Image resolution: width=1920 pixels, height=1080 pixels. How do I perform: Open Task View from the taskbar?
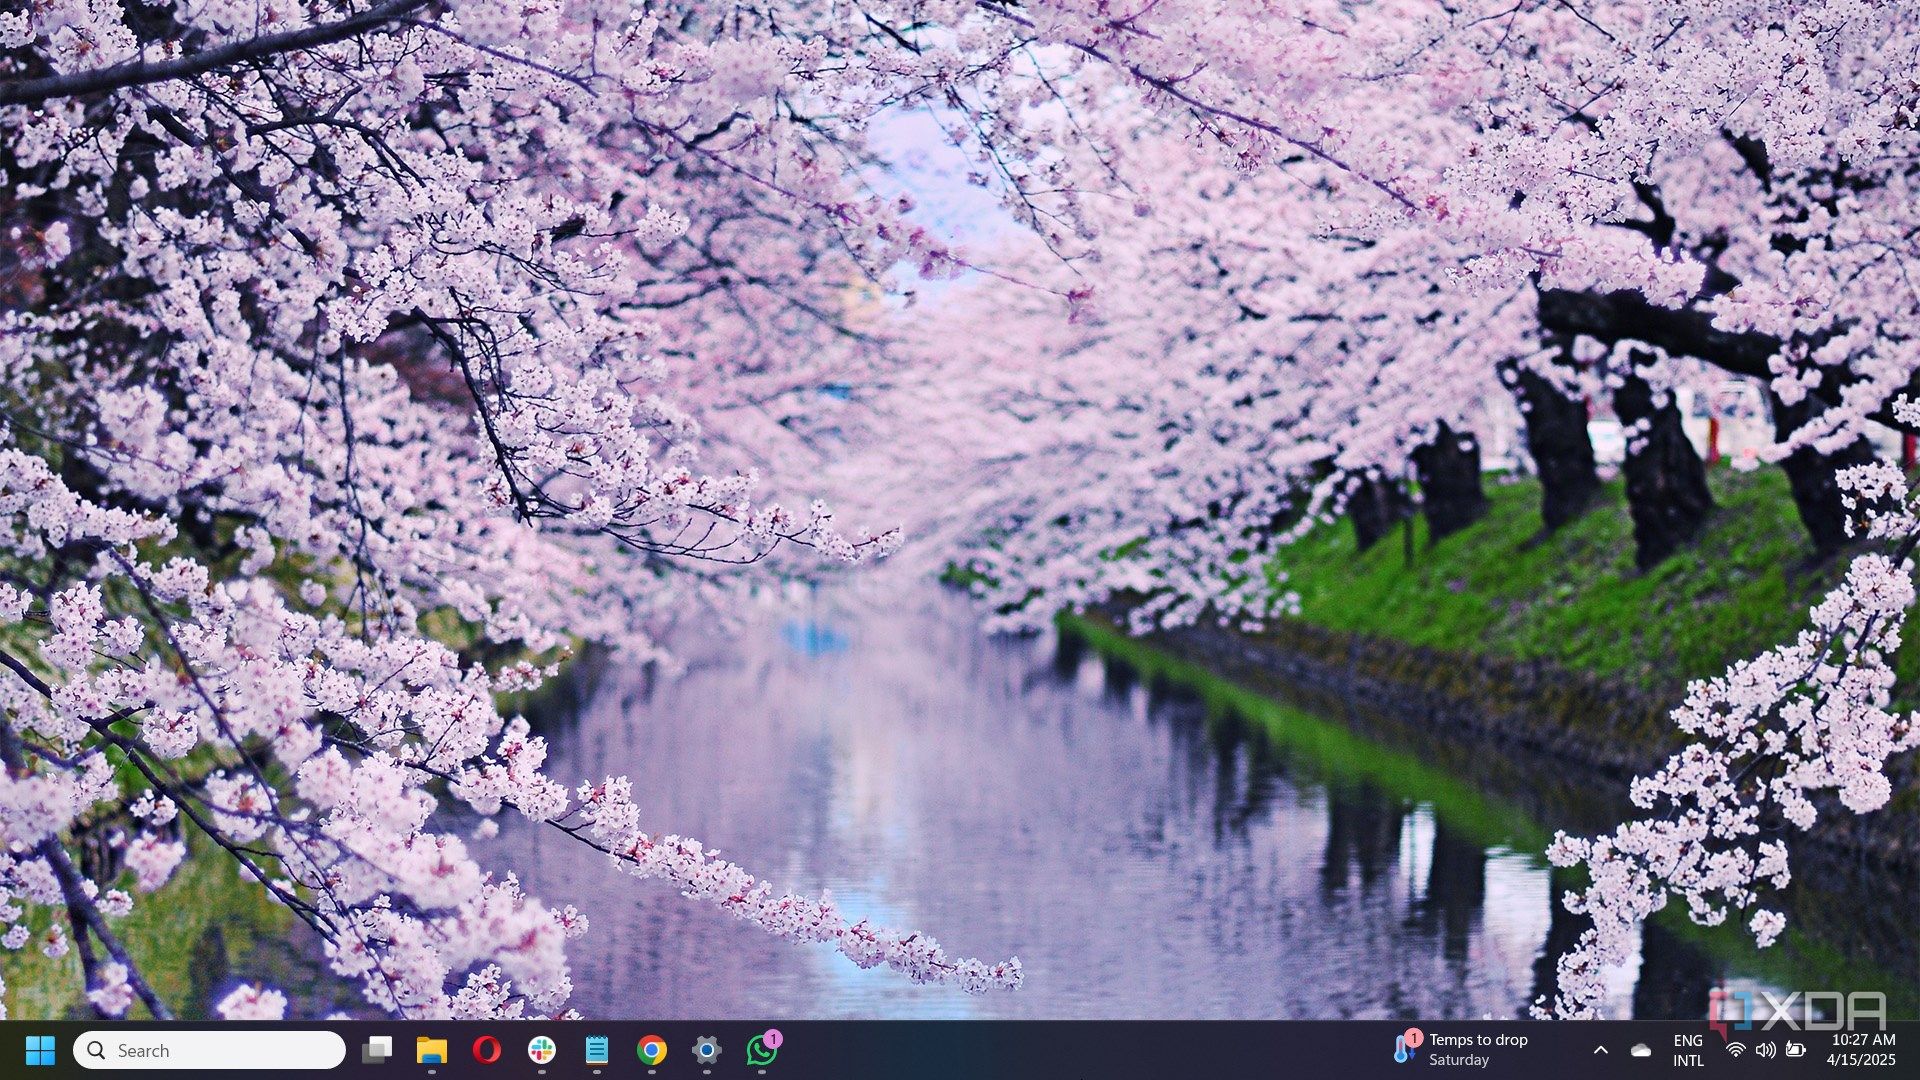tap(377, 1050)
